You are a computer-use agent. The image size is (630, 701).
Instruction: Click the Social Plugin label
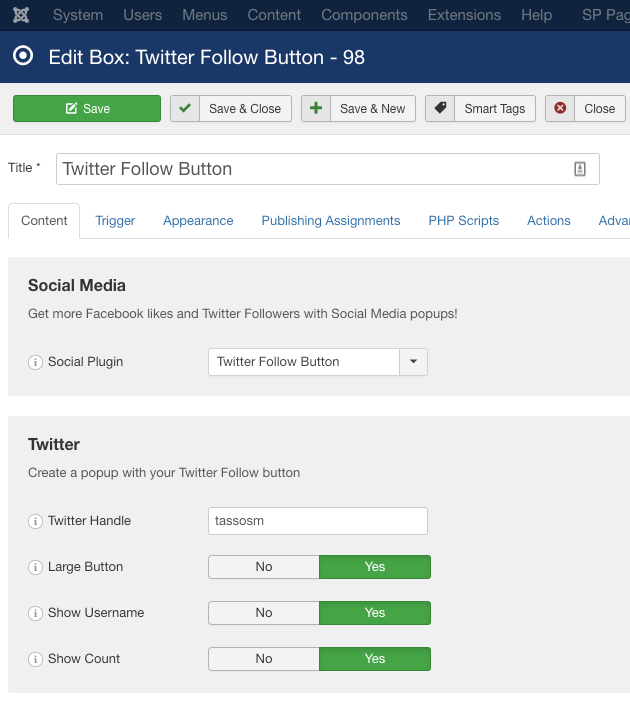85,362
